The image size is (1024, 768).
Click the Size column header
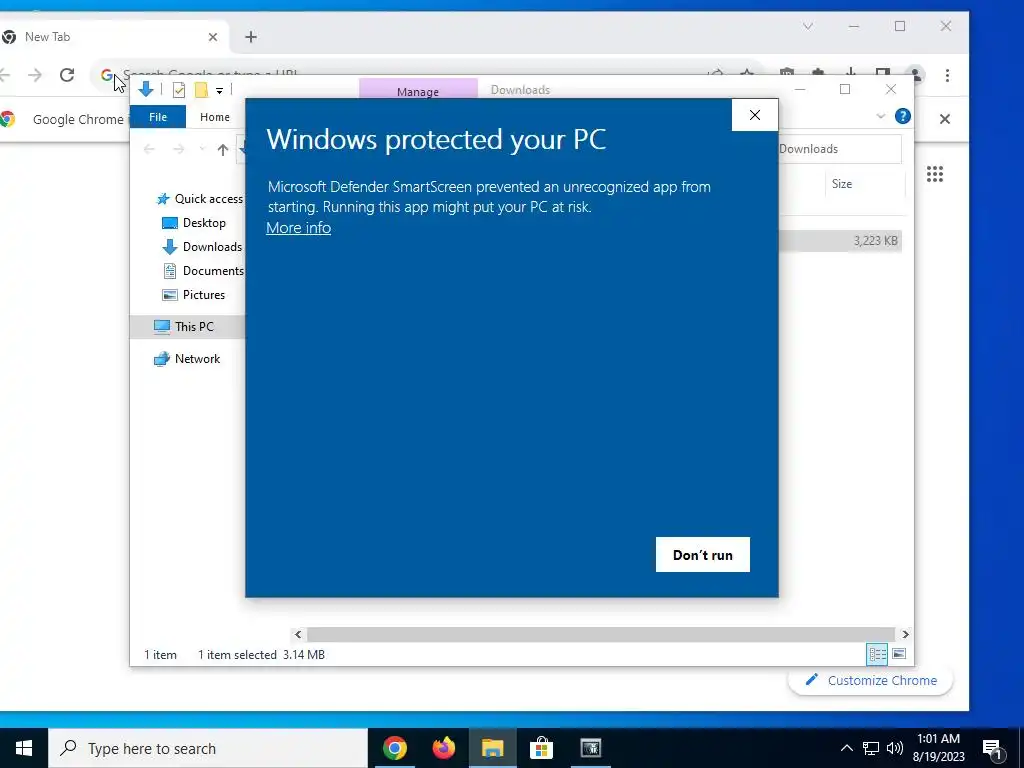coord(842,184)
